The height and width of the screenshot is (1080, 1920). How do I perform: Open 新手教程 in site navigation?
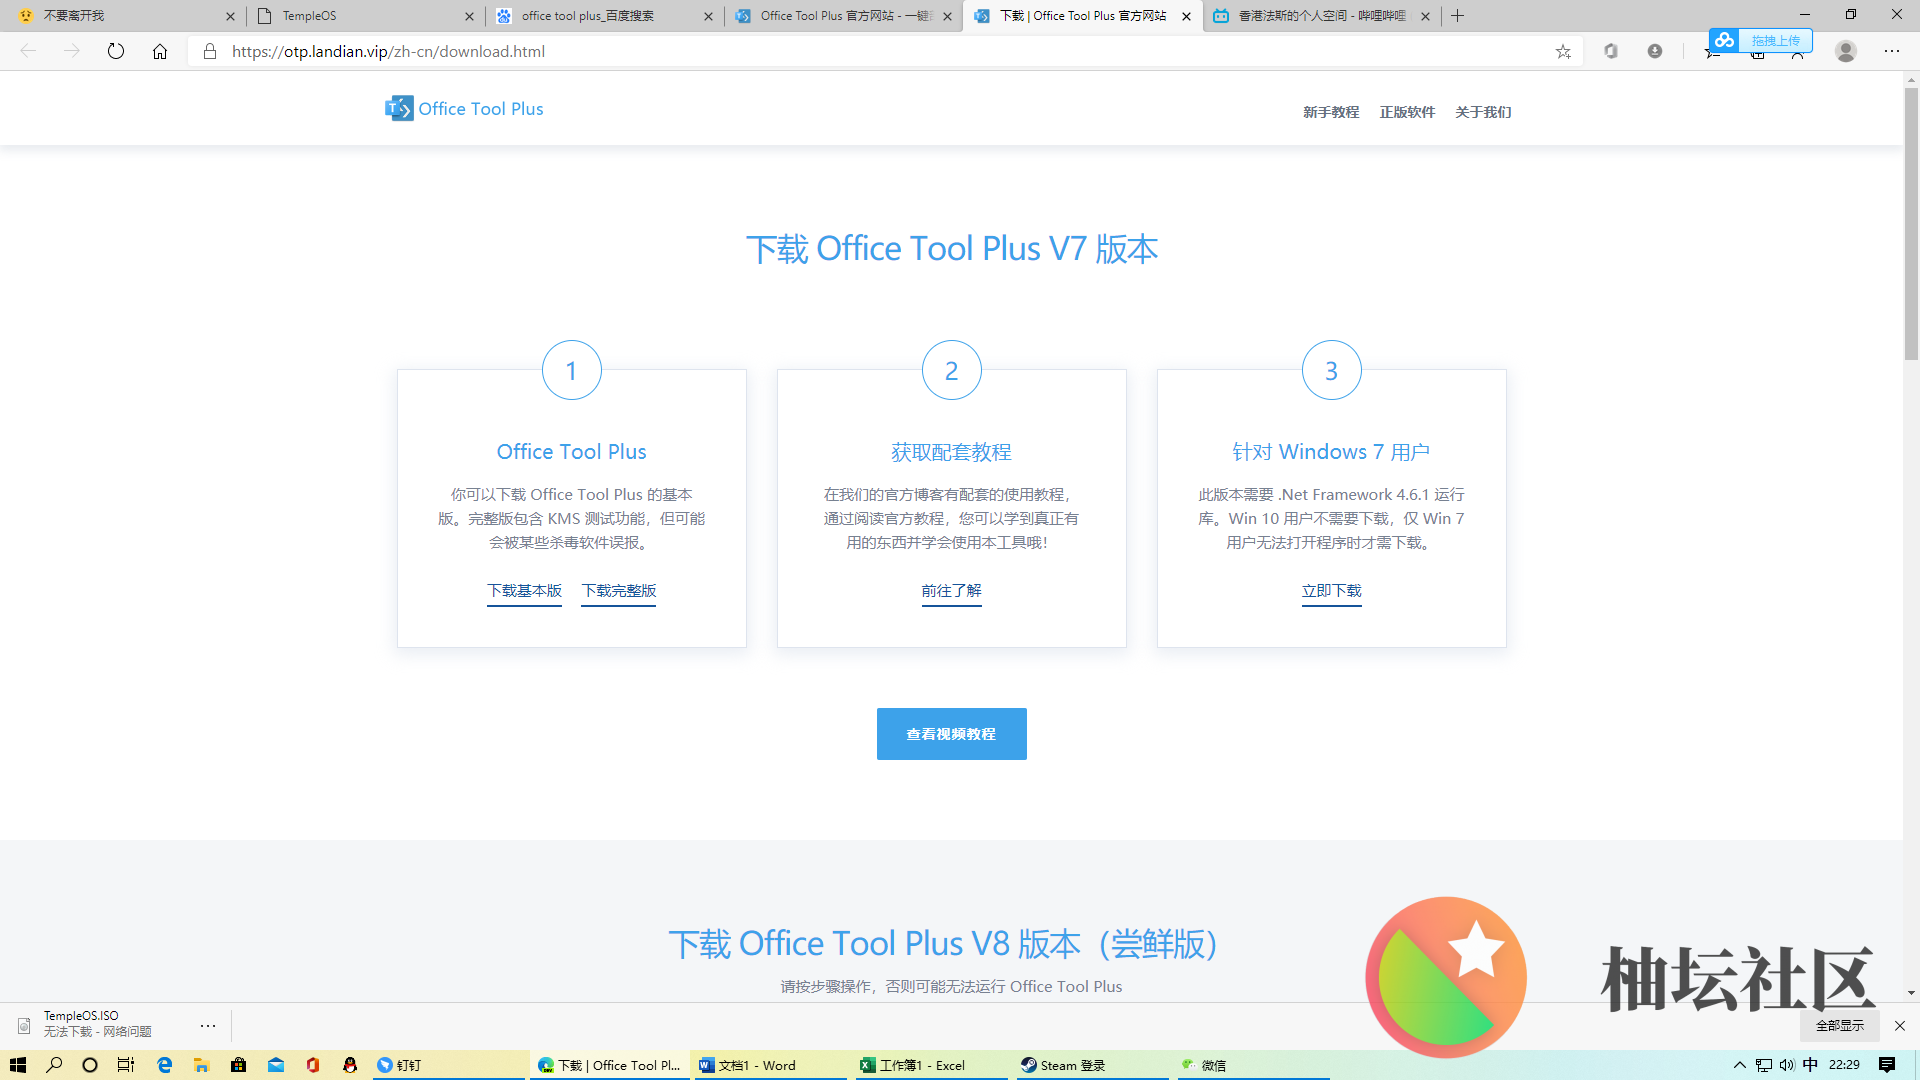pos(1331,112)
